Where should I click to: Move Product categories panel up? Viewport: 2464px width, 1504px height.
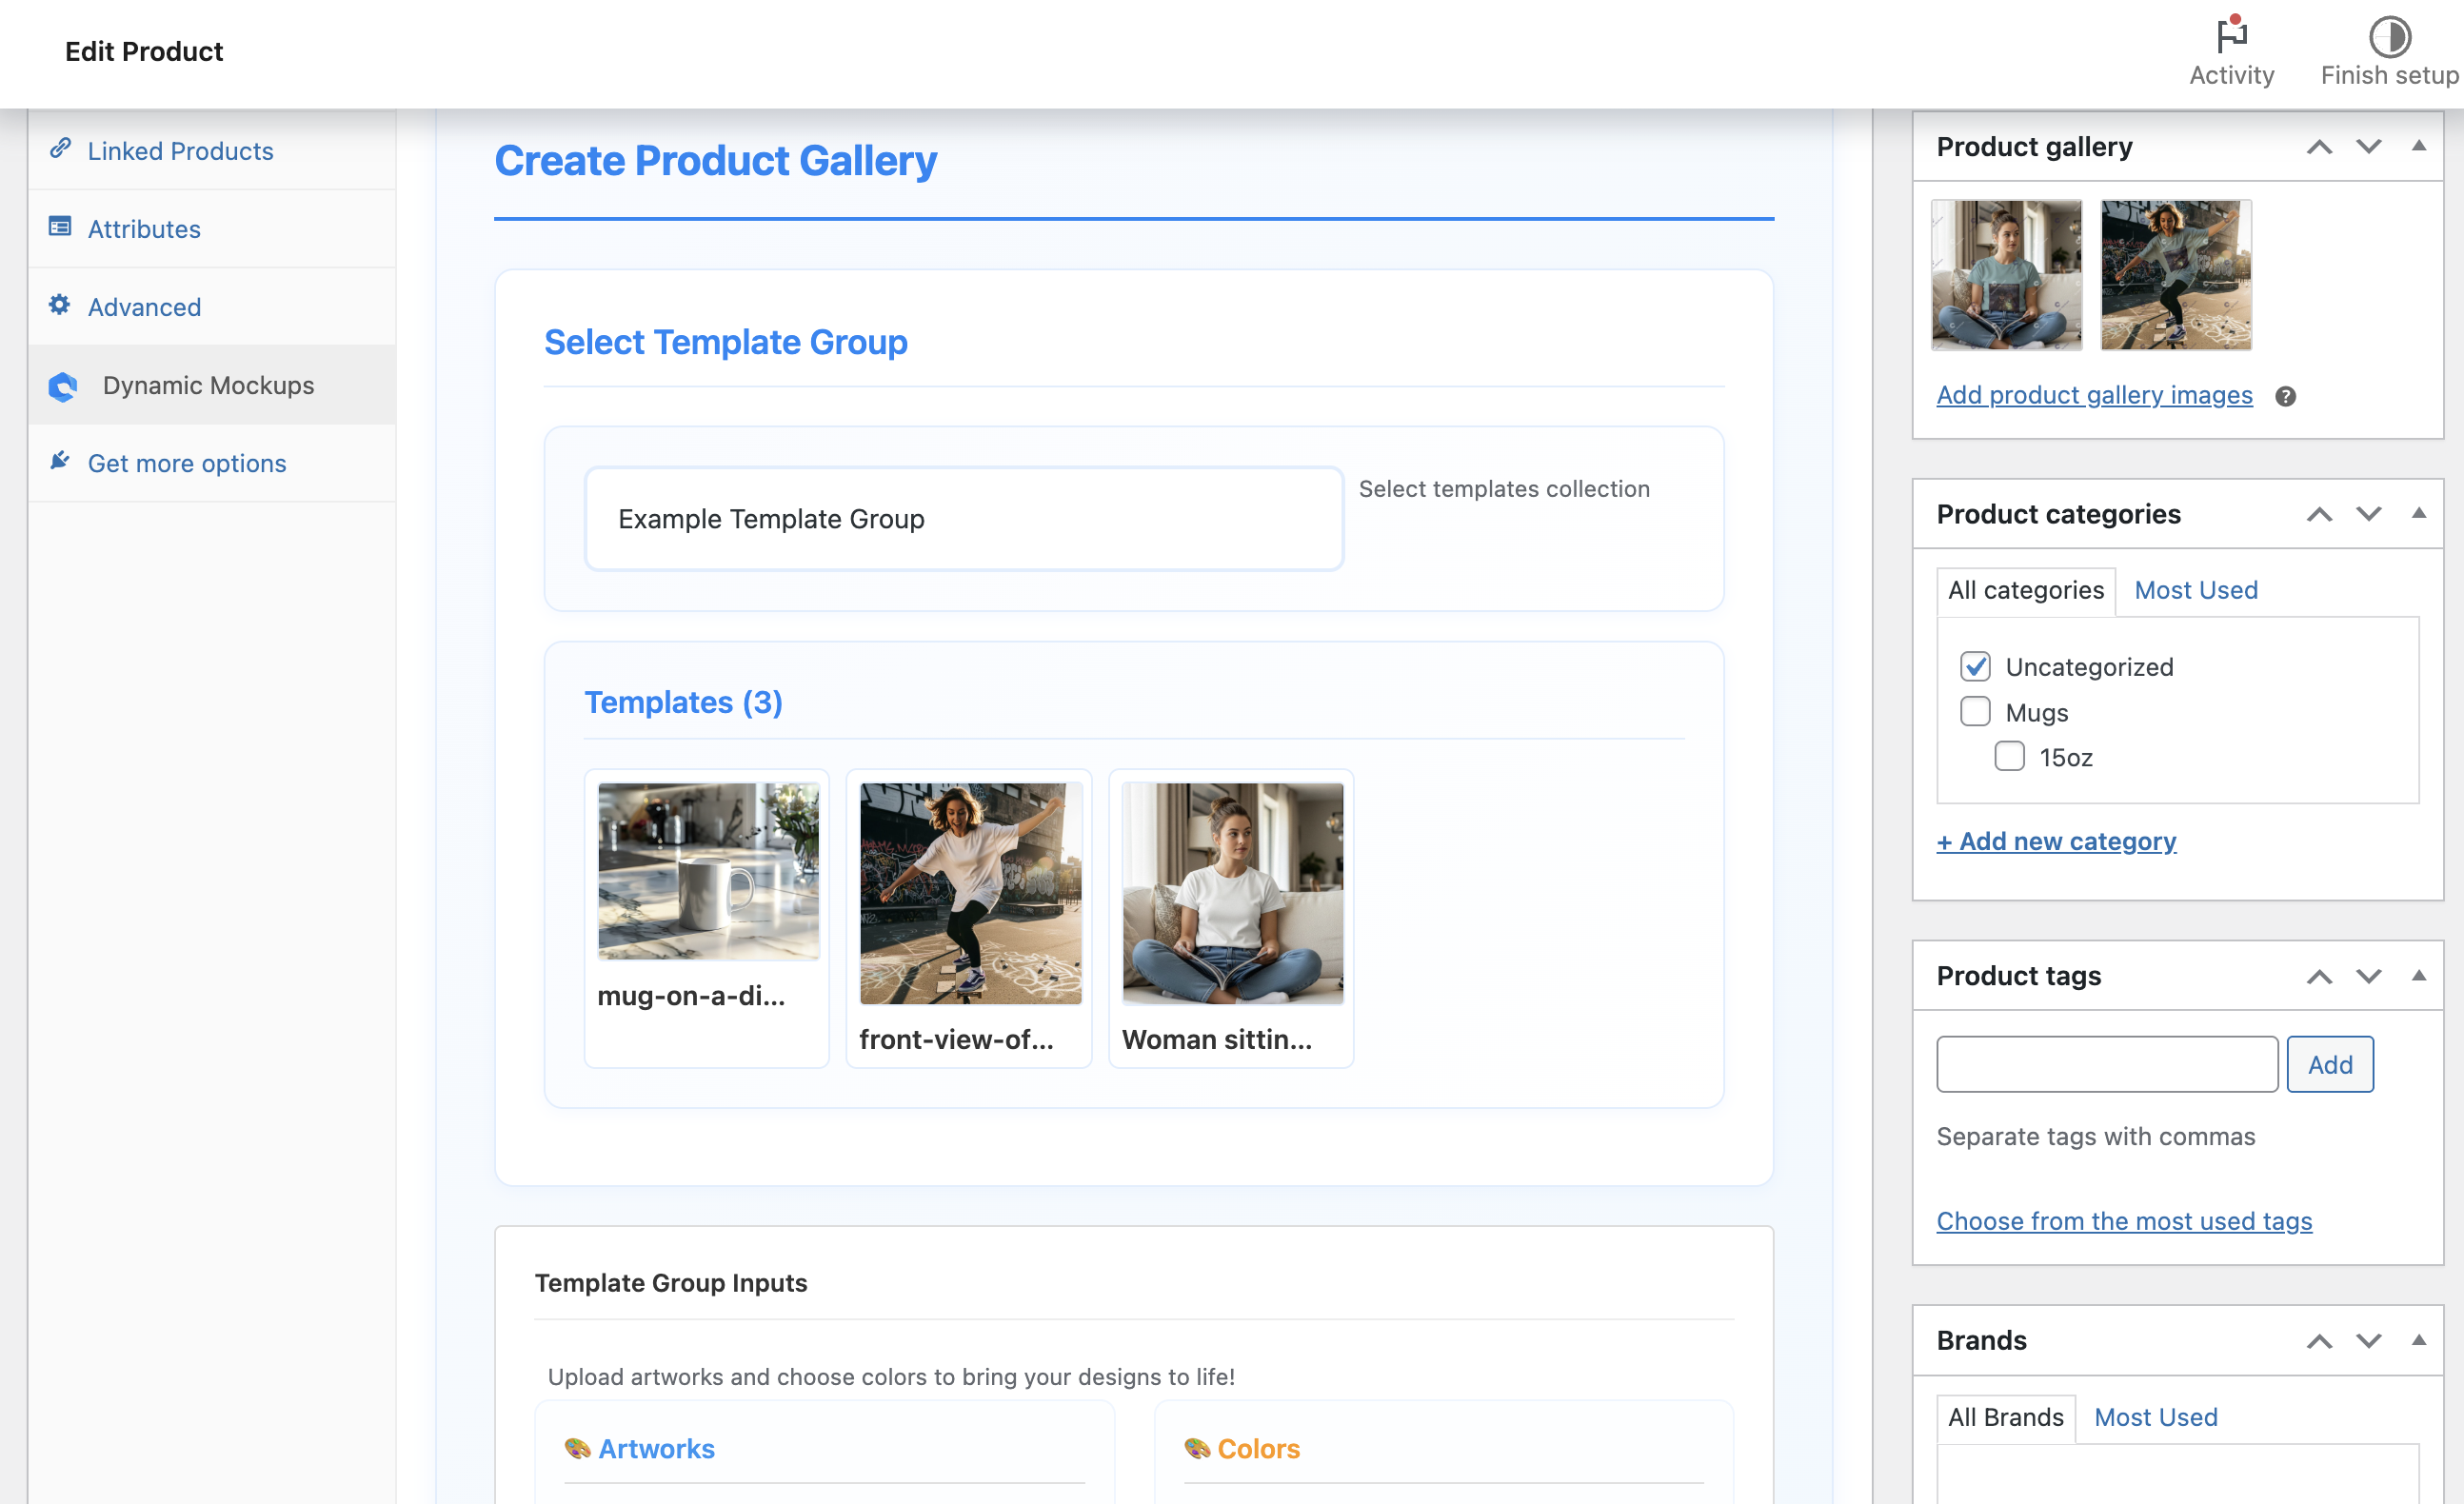(x=2320, y=514)
